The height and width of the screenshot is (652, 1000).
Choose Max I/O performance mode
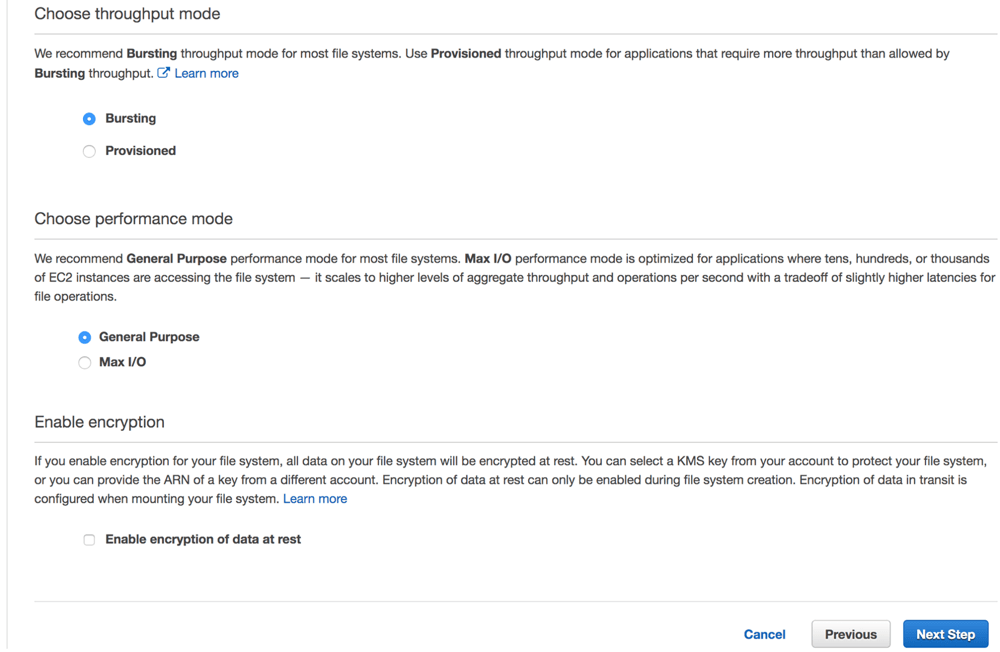click(x=85, y=362)
